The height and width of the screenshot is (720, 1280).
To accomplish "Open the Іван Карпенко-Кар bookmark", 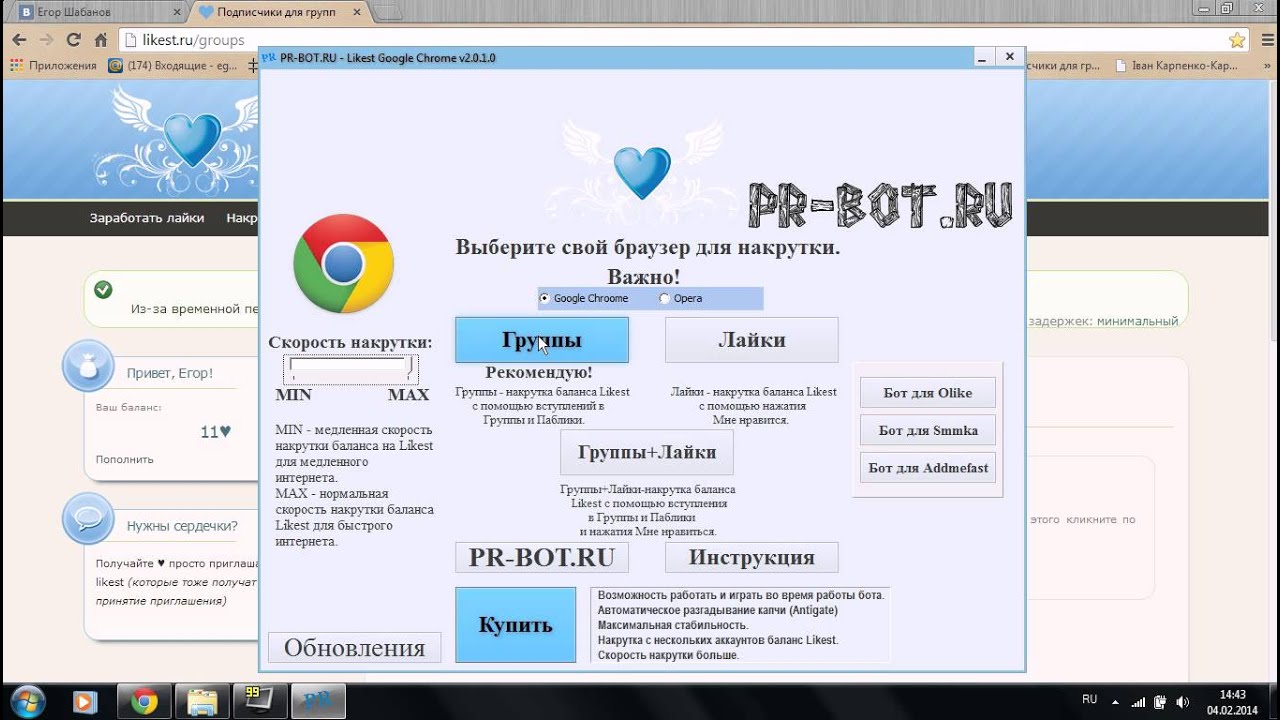I will (1175, 66).
